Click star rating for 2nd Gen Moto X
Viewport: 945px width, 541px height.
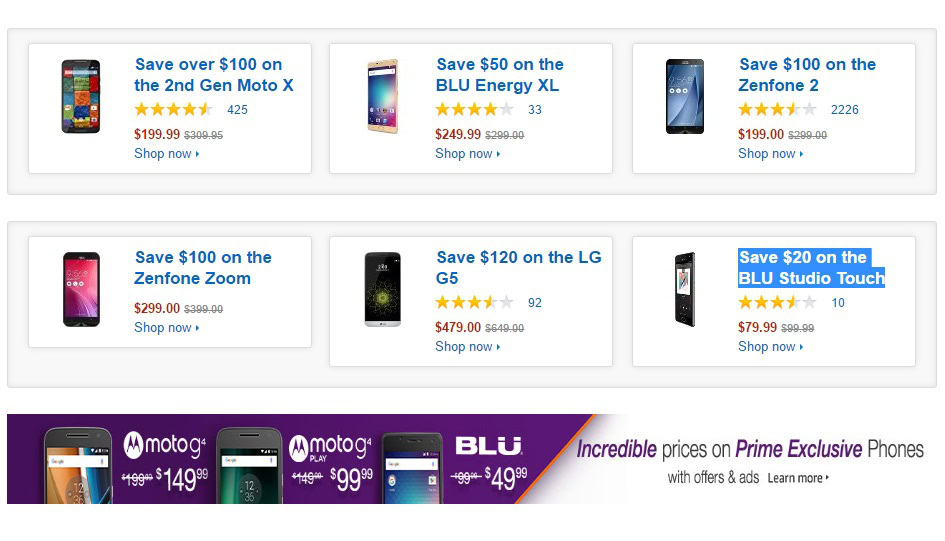pyautogui.click(x=173, y=110)
